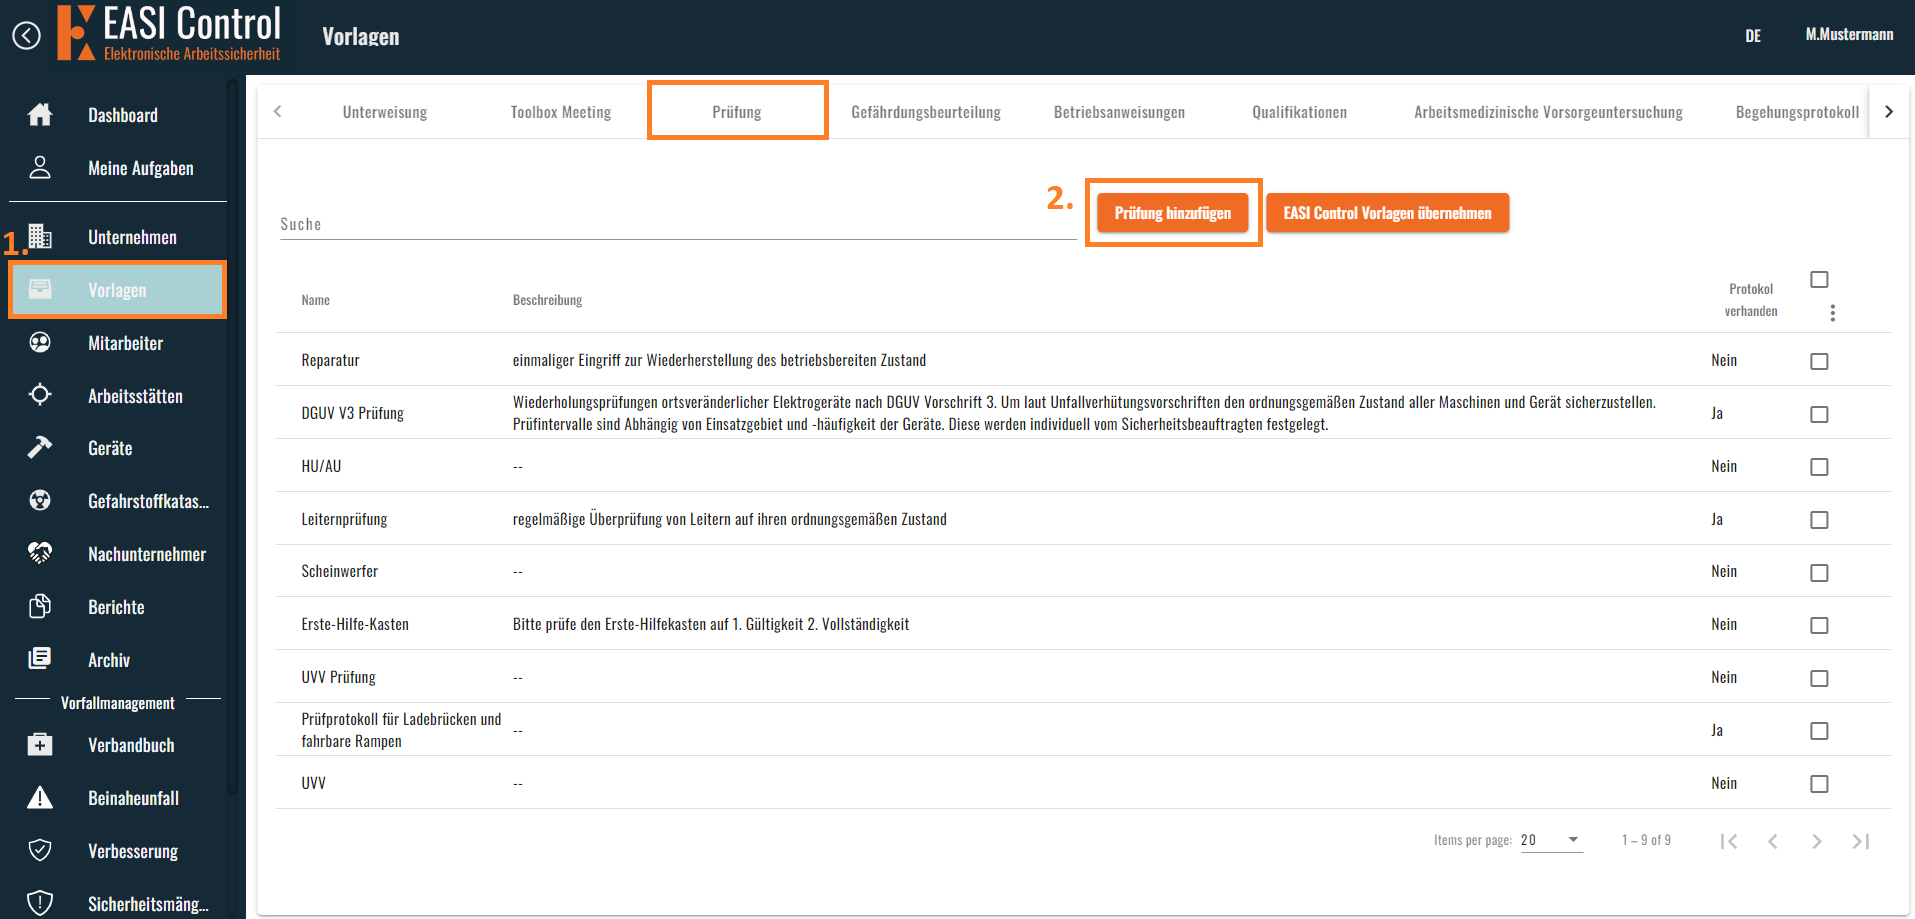Click the hammer icon for Geräte
1915x919 pixels.
(x=40, y=447)
